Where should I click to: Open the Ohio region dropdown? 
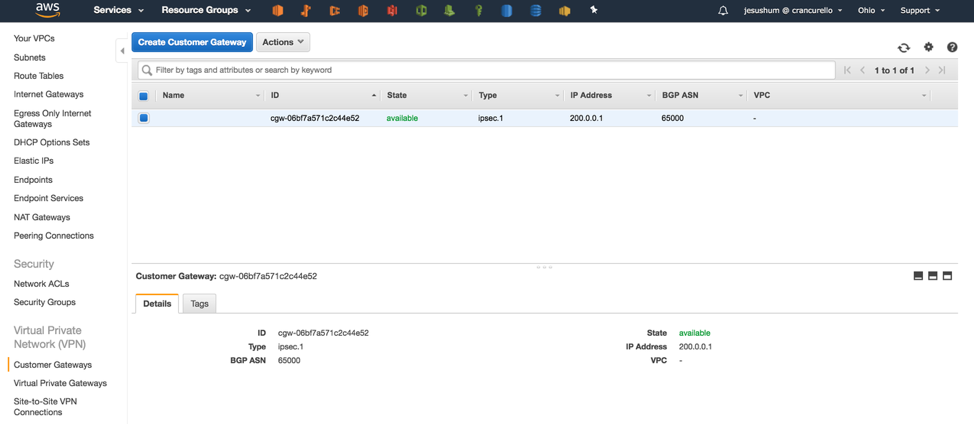(871, 11)
